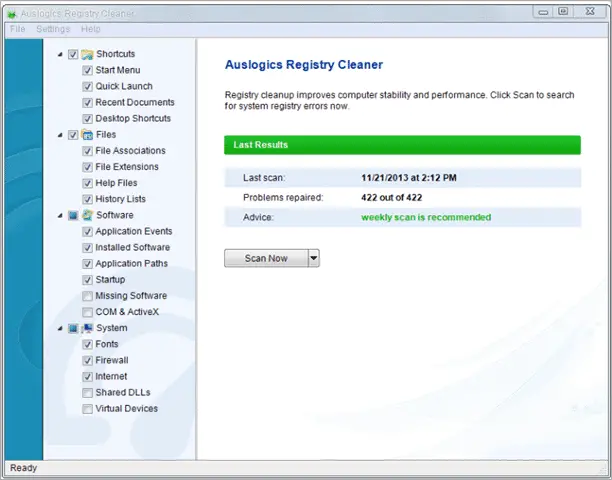Toggle the System group checkbox

73,328
